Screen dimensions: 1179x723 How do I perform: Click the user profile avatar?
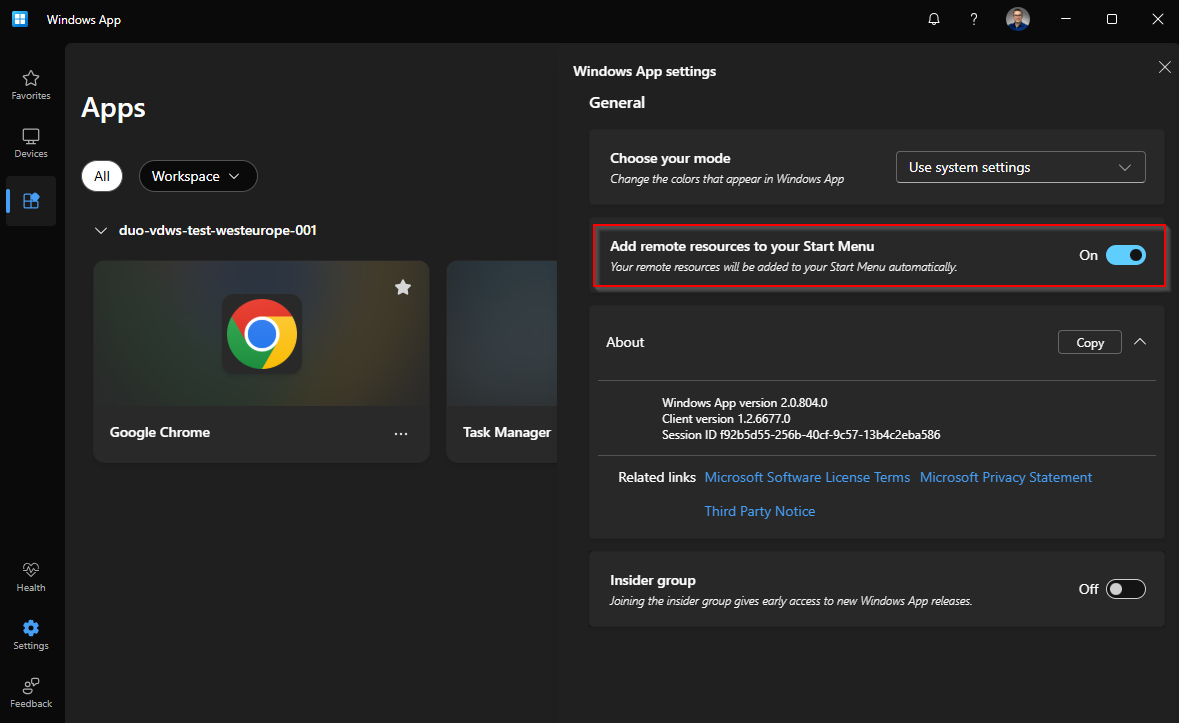(1017, 19)
